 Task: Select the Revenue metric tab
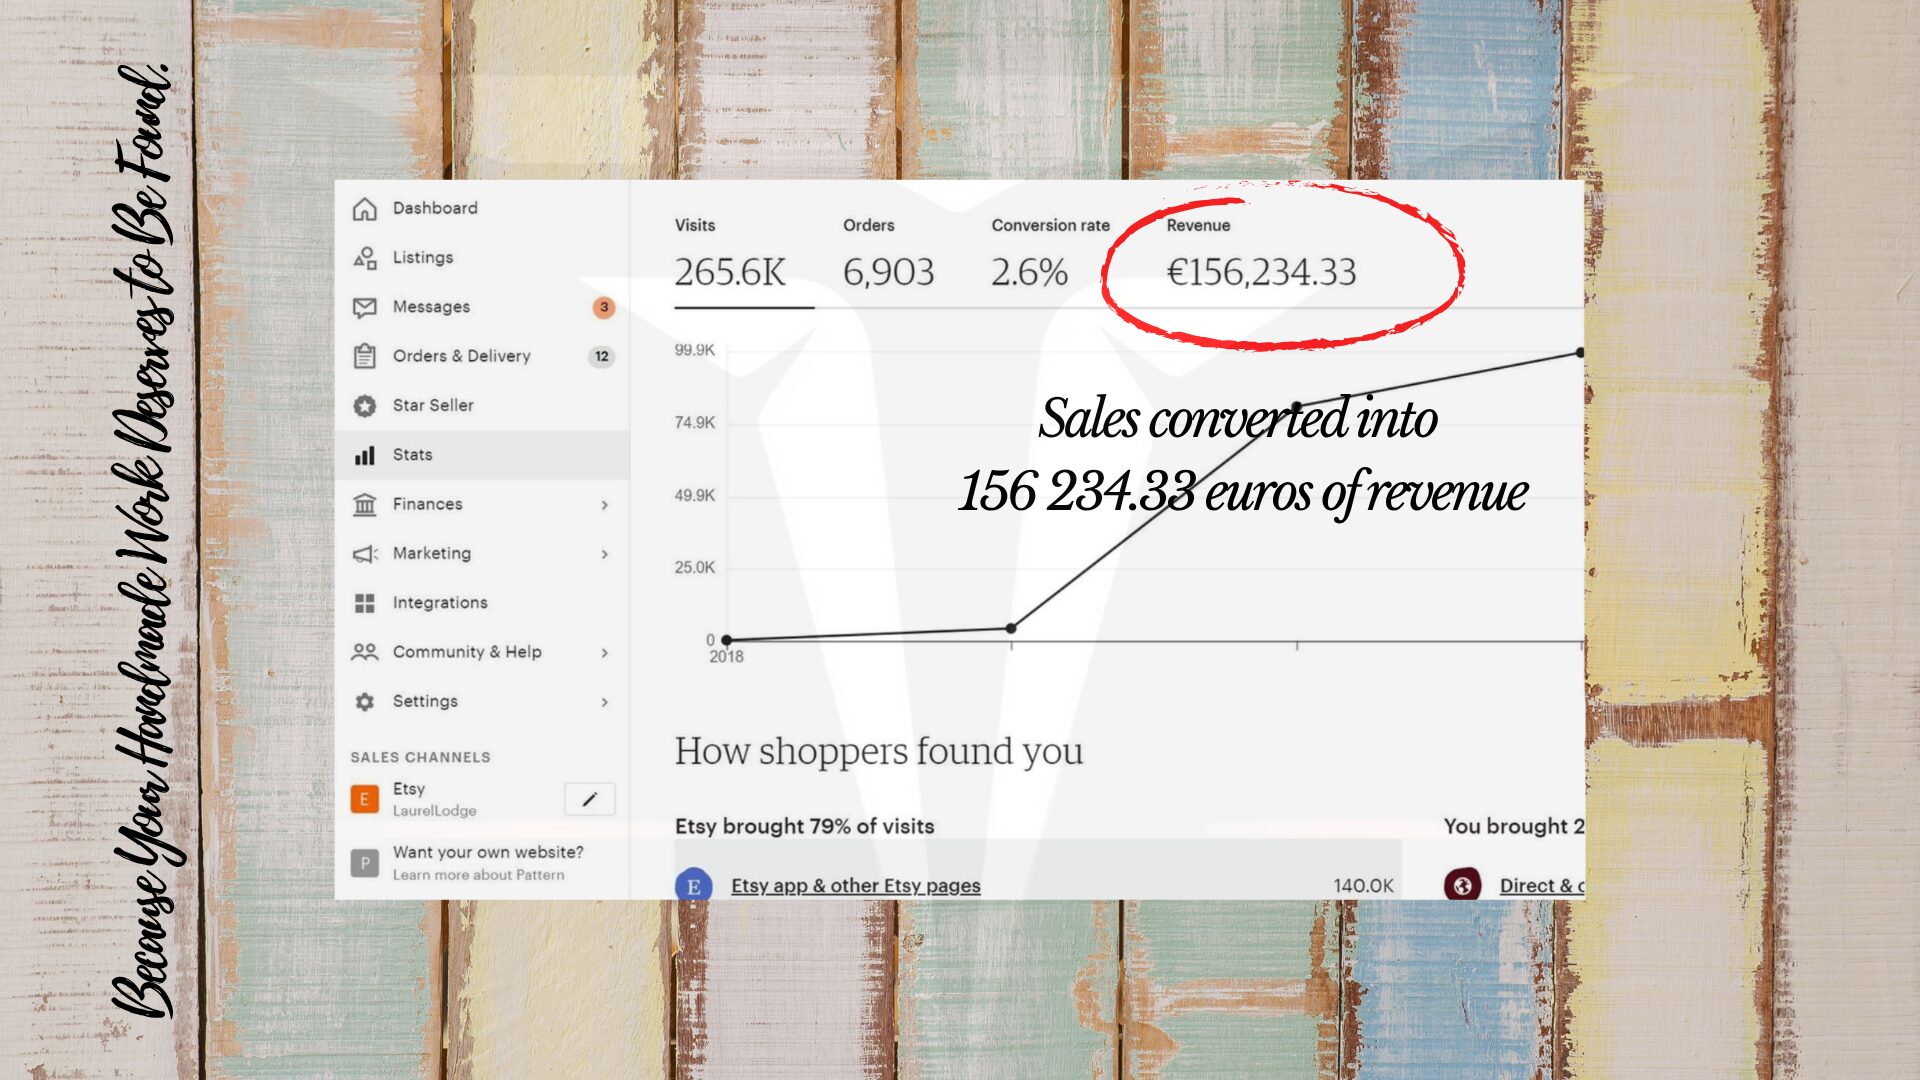pyautogui.click(x=1261, y=256)
